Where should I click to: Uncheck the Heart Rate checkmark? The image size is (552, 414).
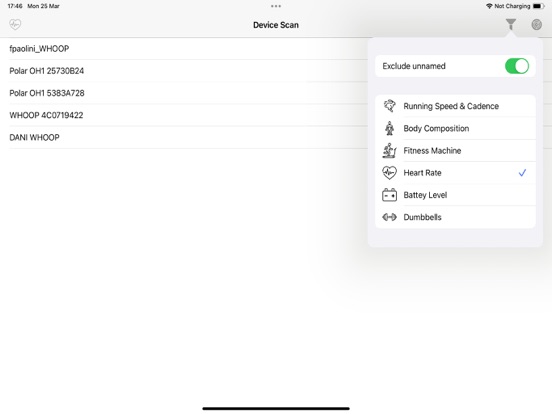(522, 172)
